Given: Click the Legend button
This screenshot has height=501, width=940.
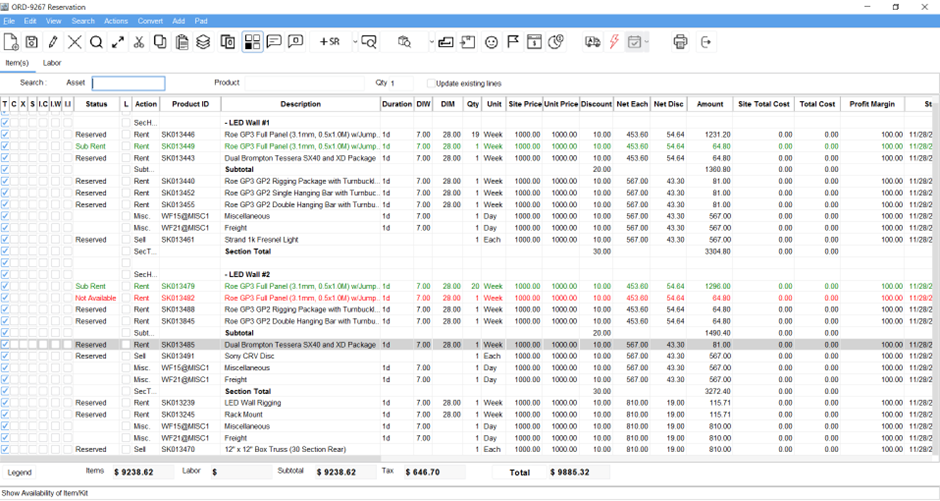Looking at the screenshot, I should point(20,472).
